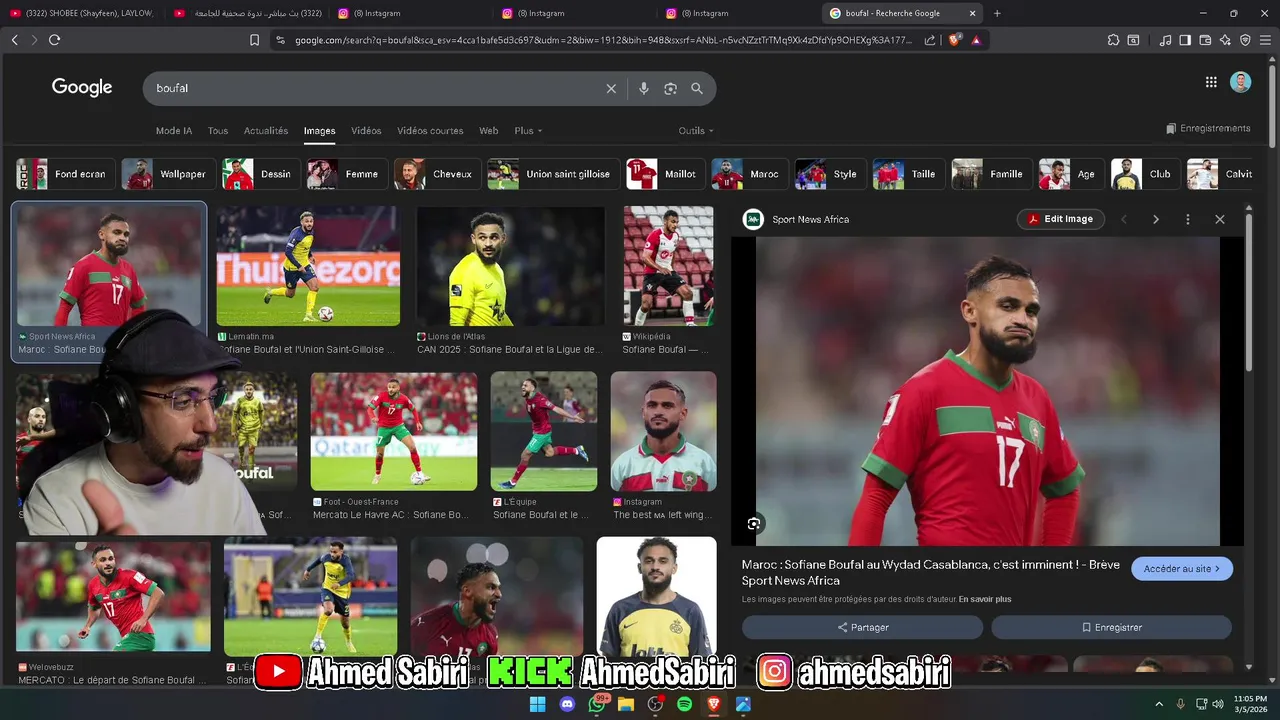Open the Brave Shields icon
Image resolution: width=1280 pixels, height=720 pixels.
954,40
